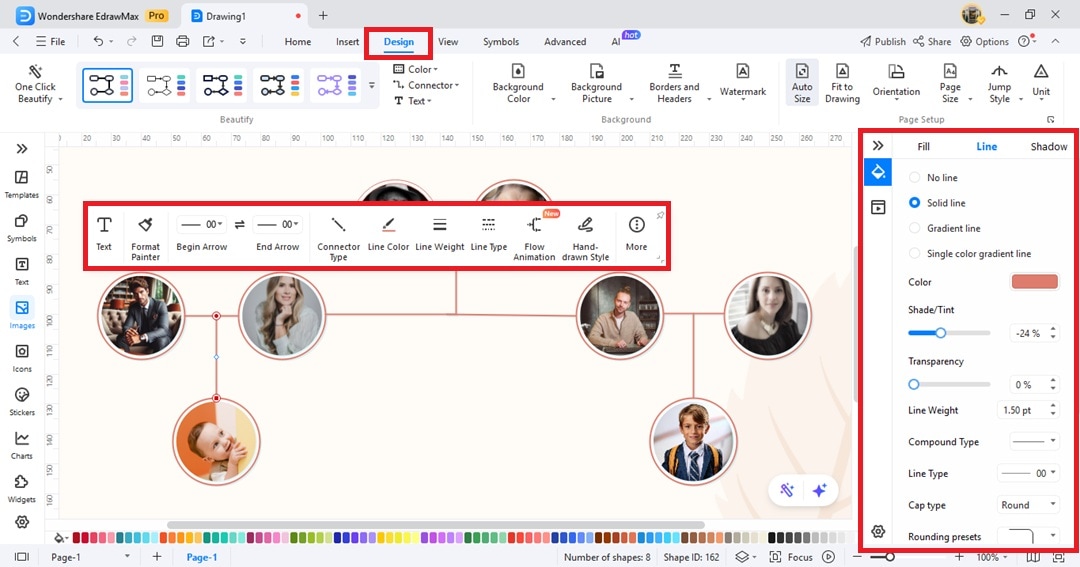Select Single color gradient line option
Image resolution: width=1080 pixels, height=567 pixels.
click(x=914, y=254)
